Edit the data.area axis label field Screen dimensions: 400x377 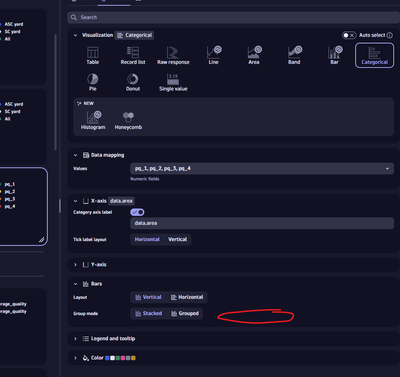[262, 223]
